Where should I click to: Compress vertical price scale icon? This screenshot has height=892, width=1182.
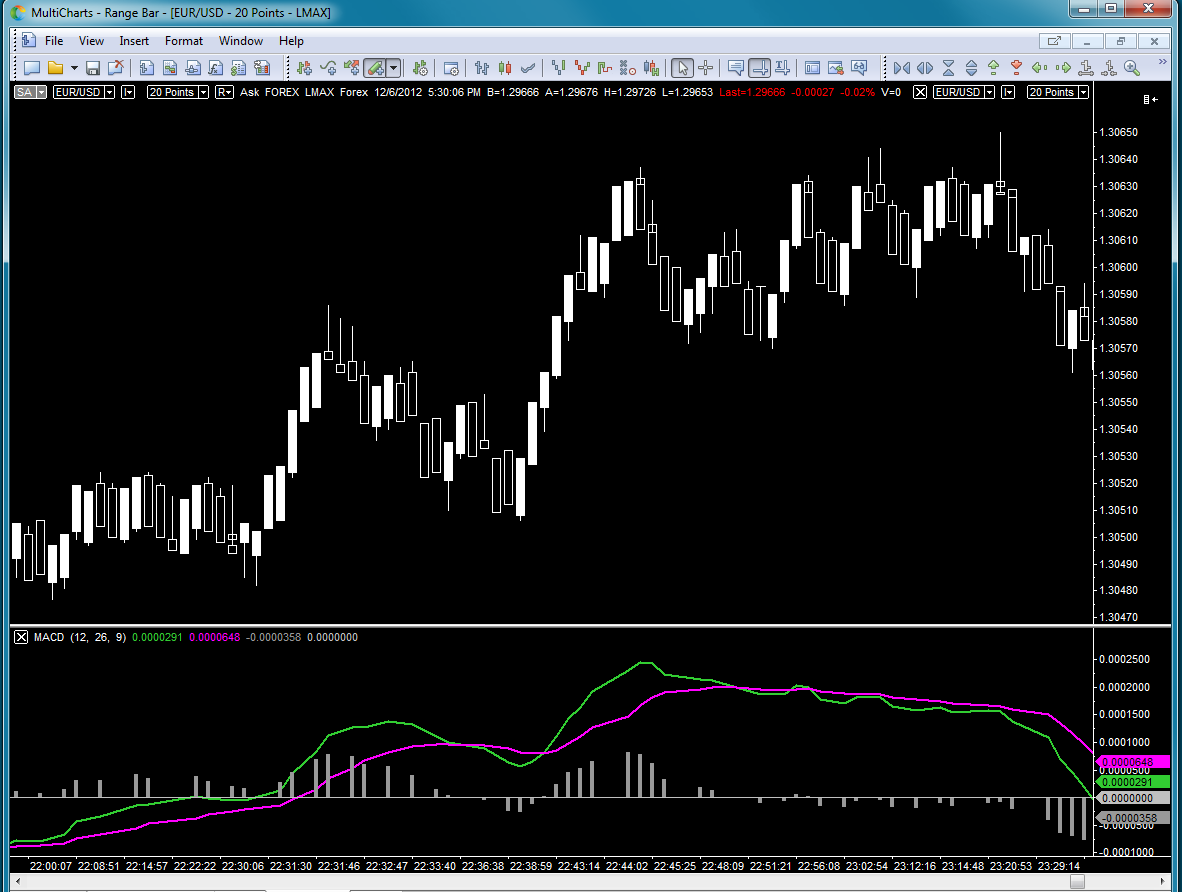[x=948, y=69]
